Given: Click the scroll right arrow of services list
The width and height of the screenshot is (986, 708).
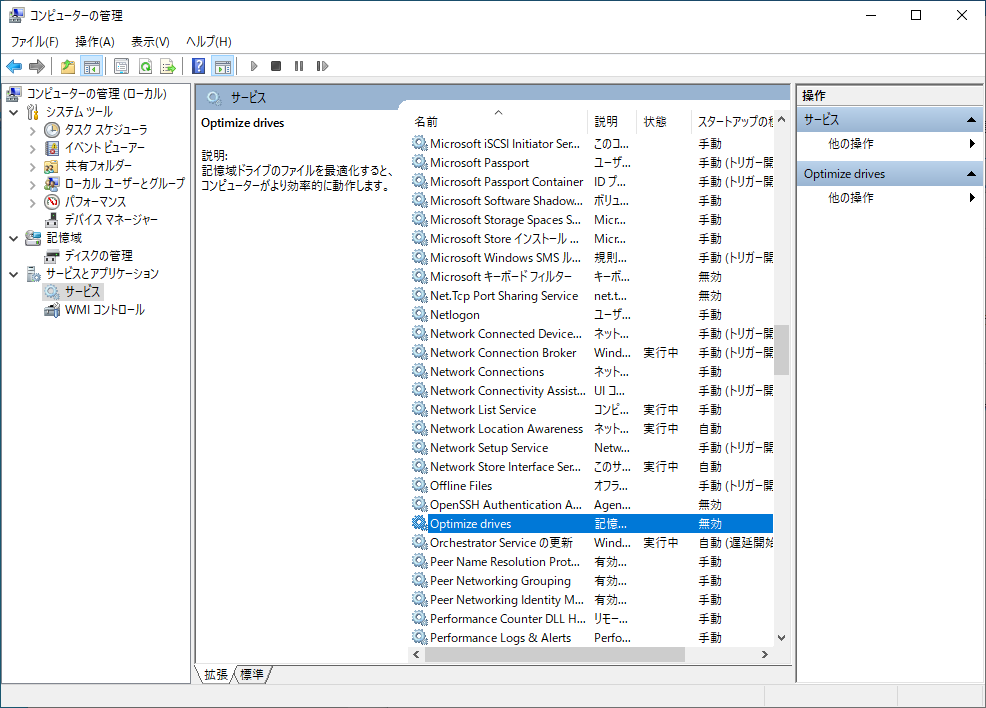Looking at the screenshot, I should click(x=765, y=655).
